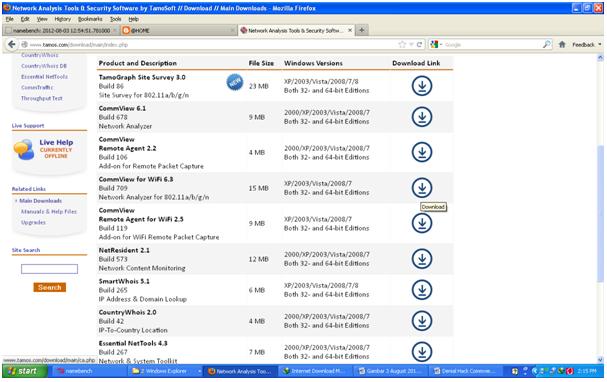Click the SmartWhois 5.1 product name
607x382 pixels.
(x=124, y=281)
